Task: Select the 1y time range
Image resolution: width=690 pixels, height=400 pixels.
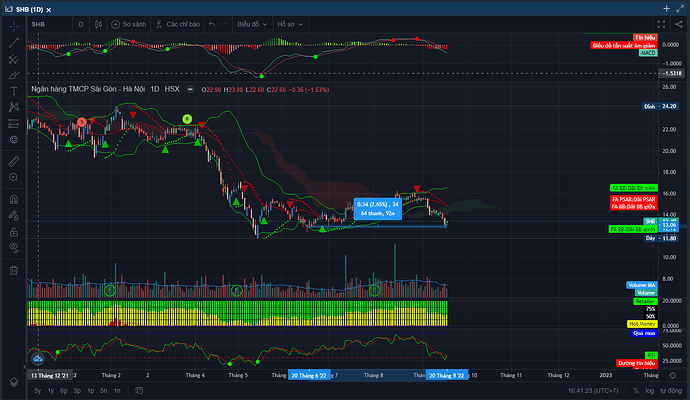Action: click(x=53, y=390)
